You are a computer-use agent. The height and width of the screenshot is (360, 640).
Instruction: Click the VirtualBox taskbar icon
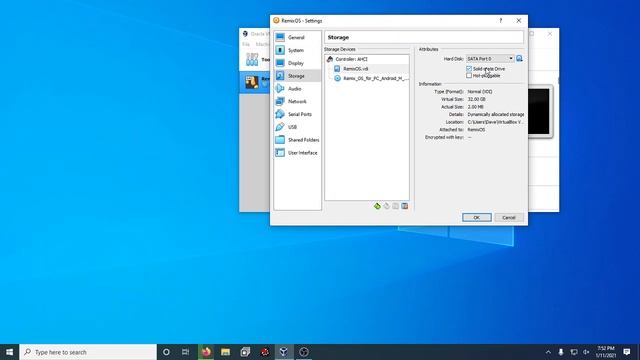pyautogui.click(x=284, y=352)
